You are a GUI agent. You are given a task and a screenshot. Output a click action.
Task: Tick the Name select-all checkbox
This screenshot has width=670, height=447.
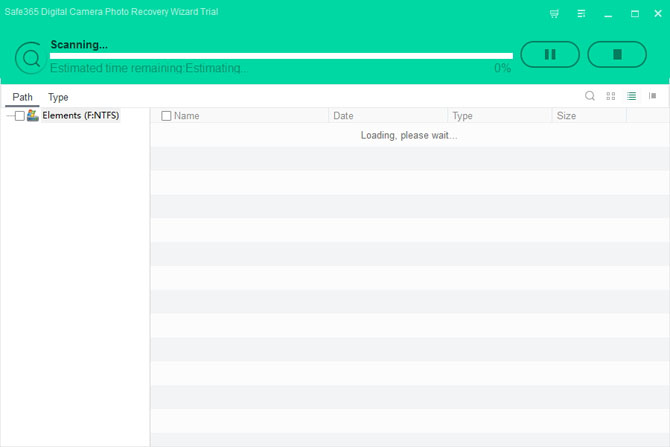(166, 116)
